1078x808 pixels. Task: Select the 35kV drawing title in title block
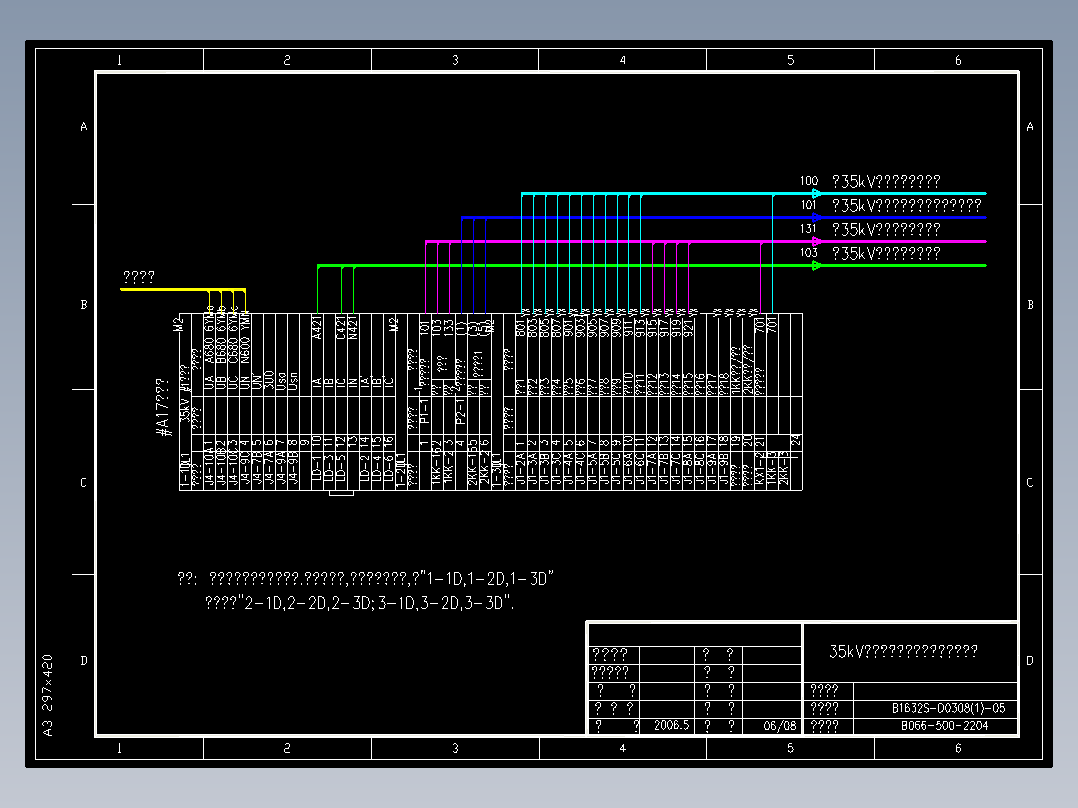(x=903, y=651)
